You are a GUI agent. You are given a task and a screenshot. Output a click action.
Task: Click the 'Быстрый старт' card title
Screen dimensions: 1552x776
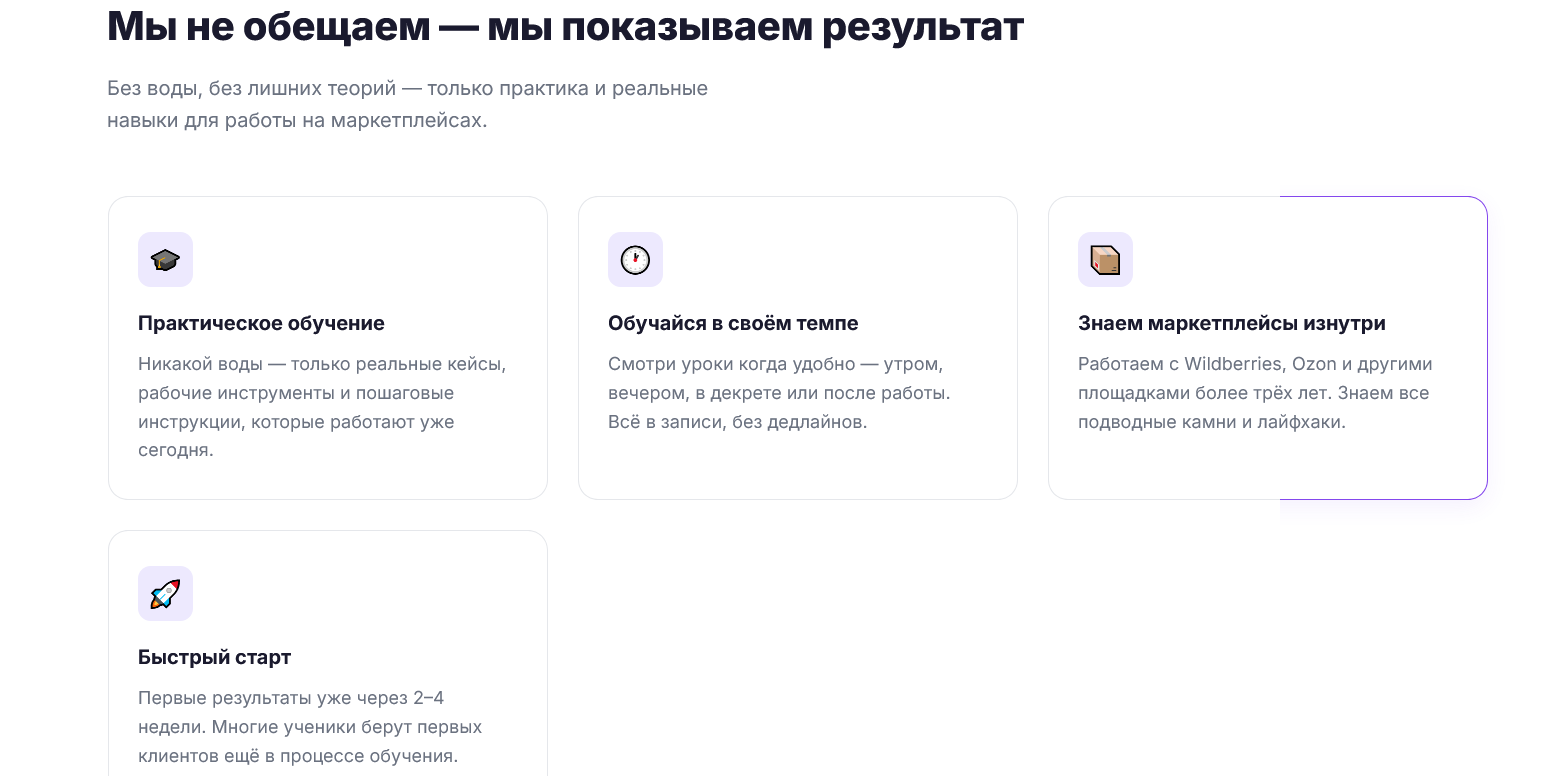pos(214,657)
